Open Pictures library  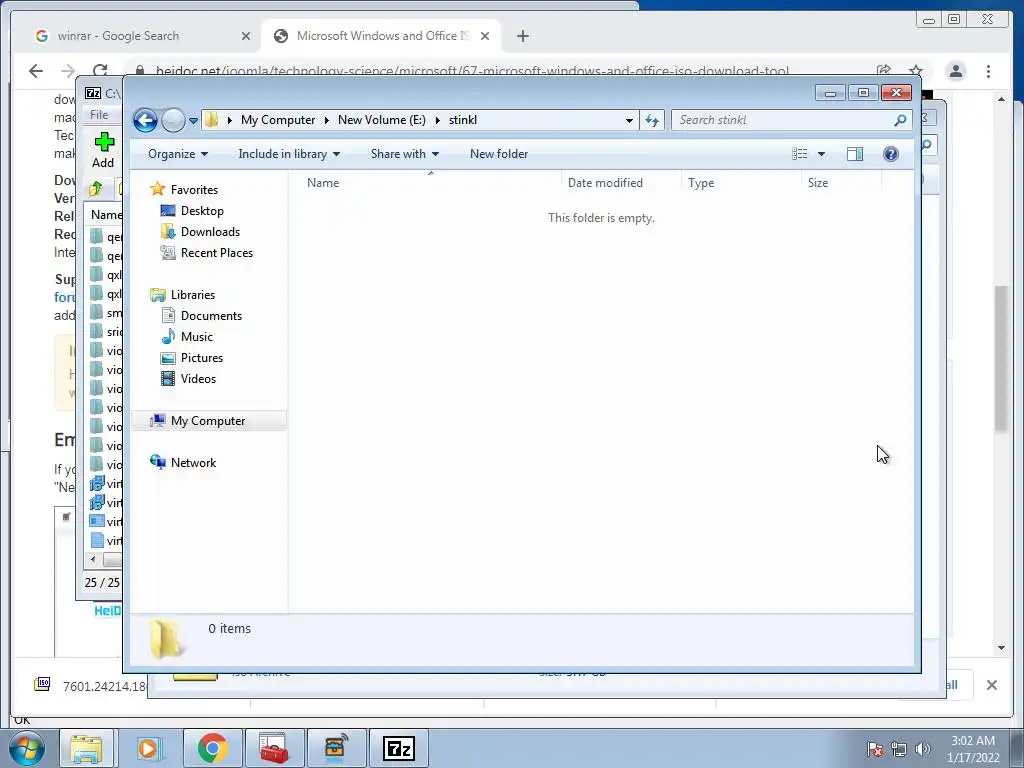click(202, 358)
